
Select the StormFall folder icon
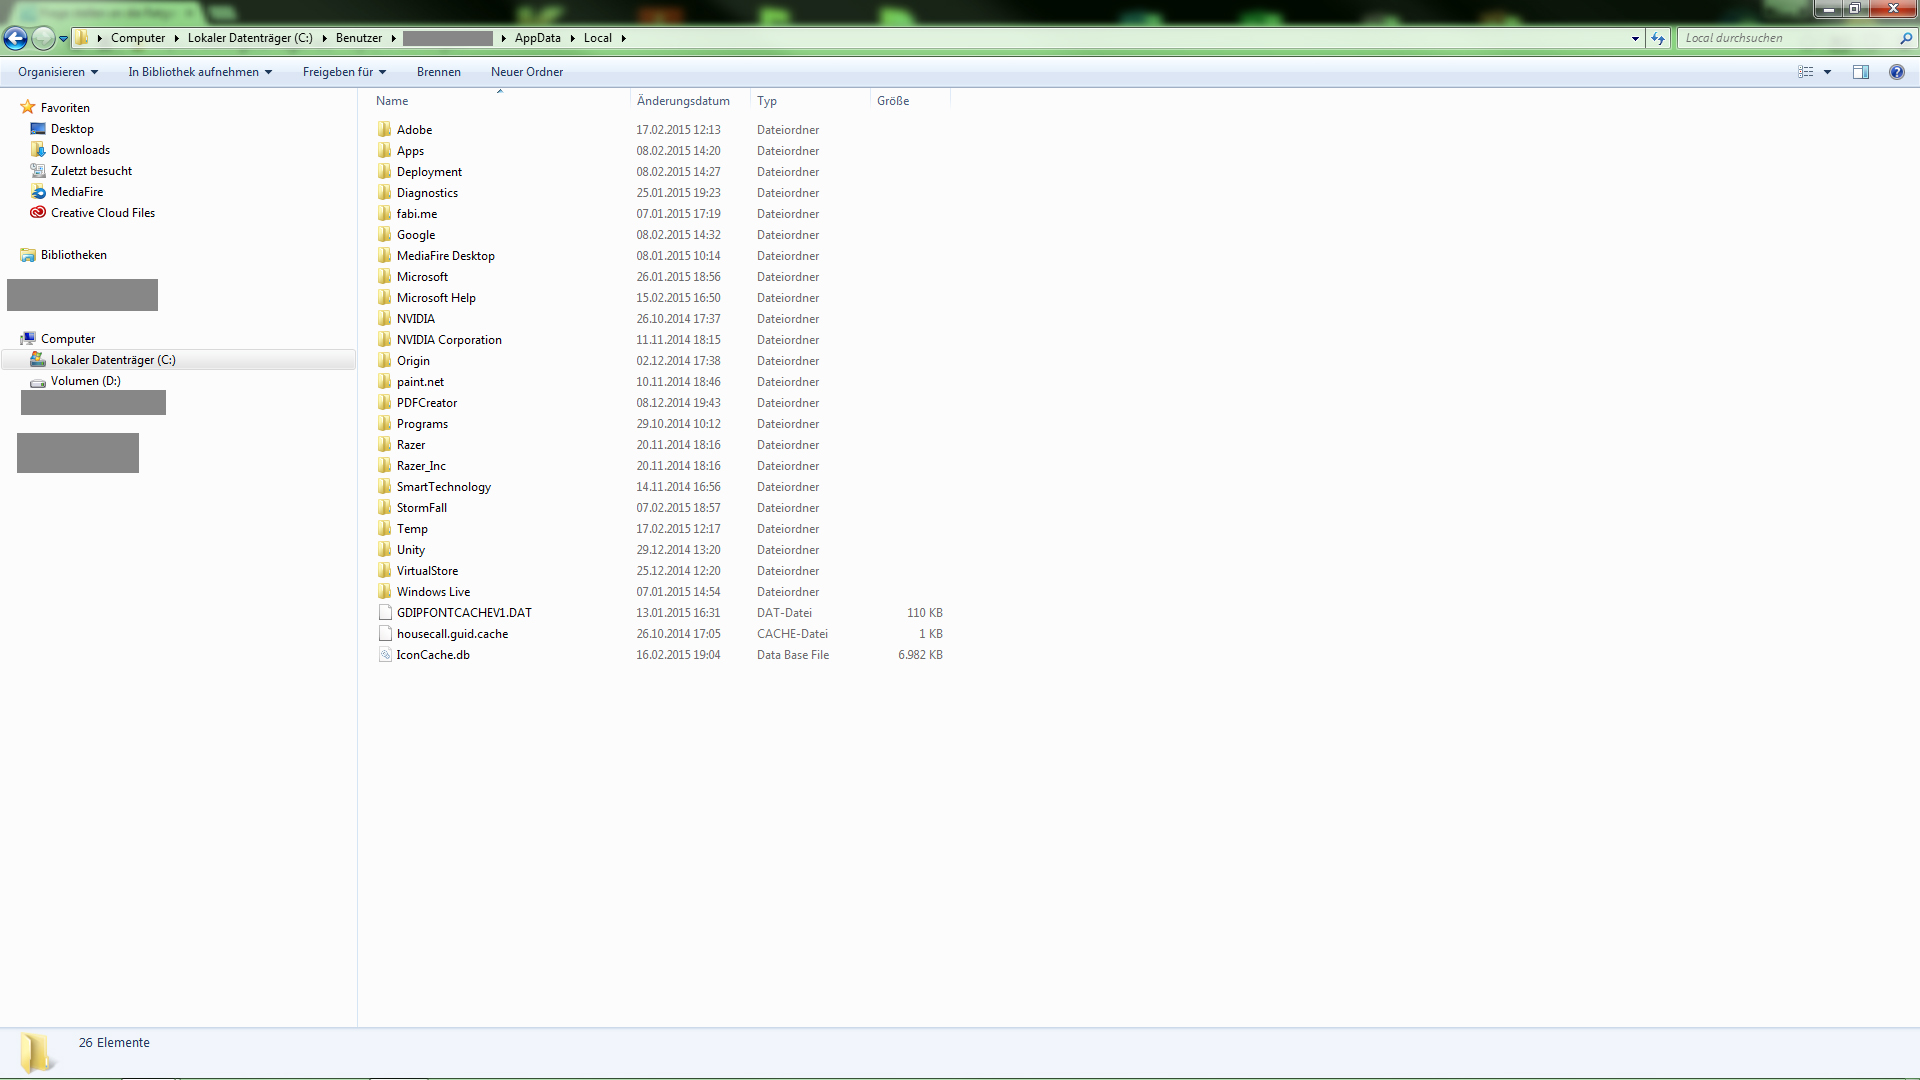[385, 508]
